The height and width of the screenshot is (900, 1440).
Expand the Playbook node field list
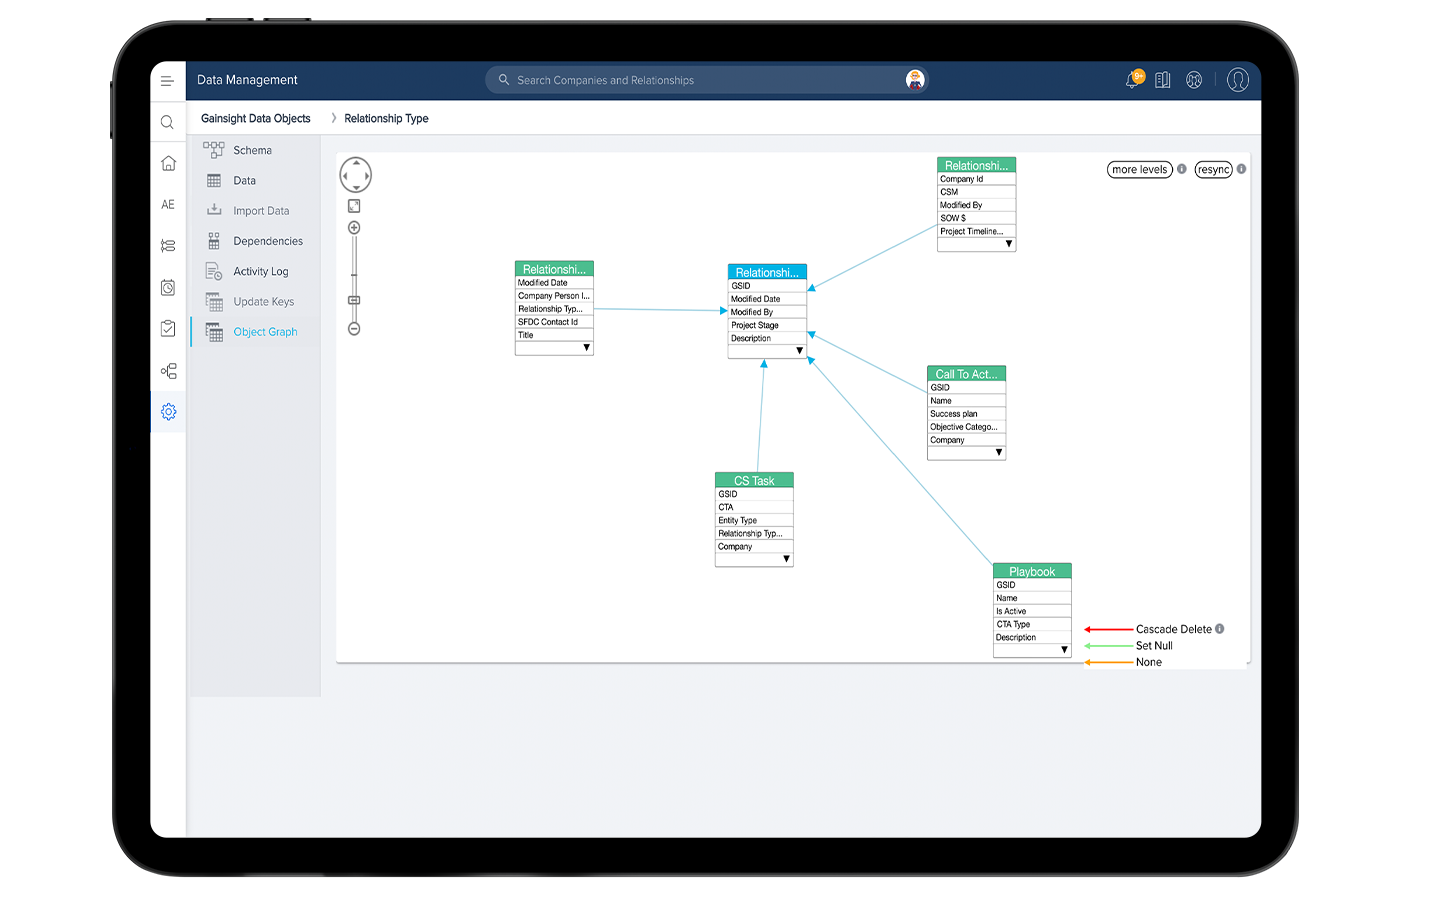(1064, 650)
